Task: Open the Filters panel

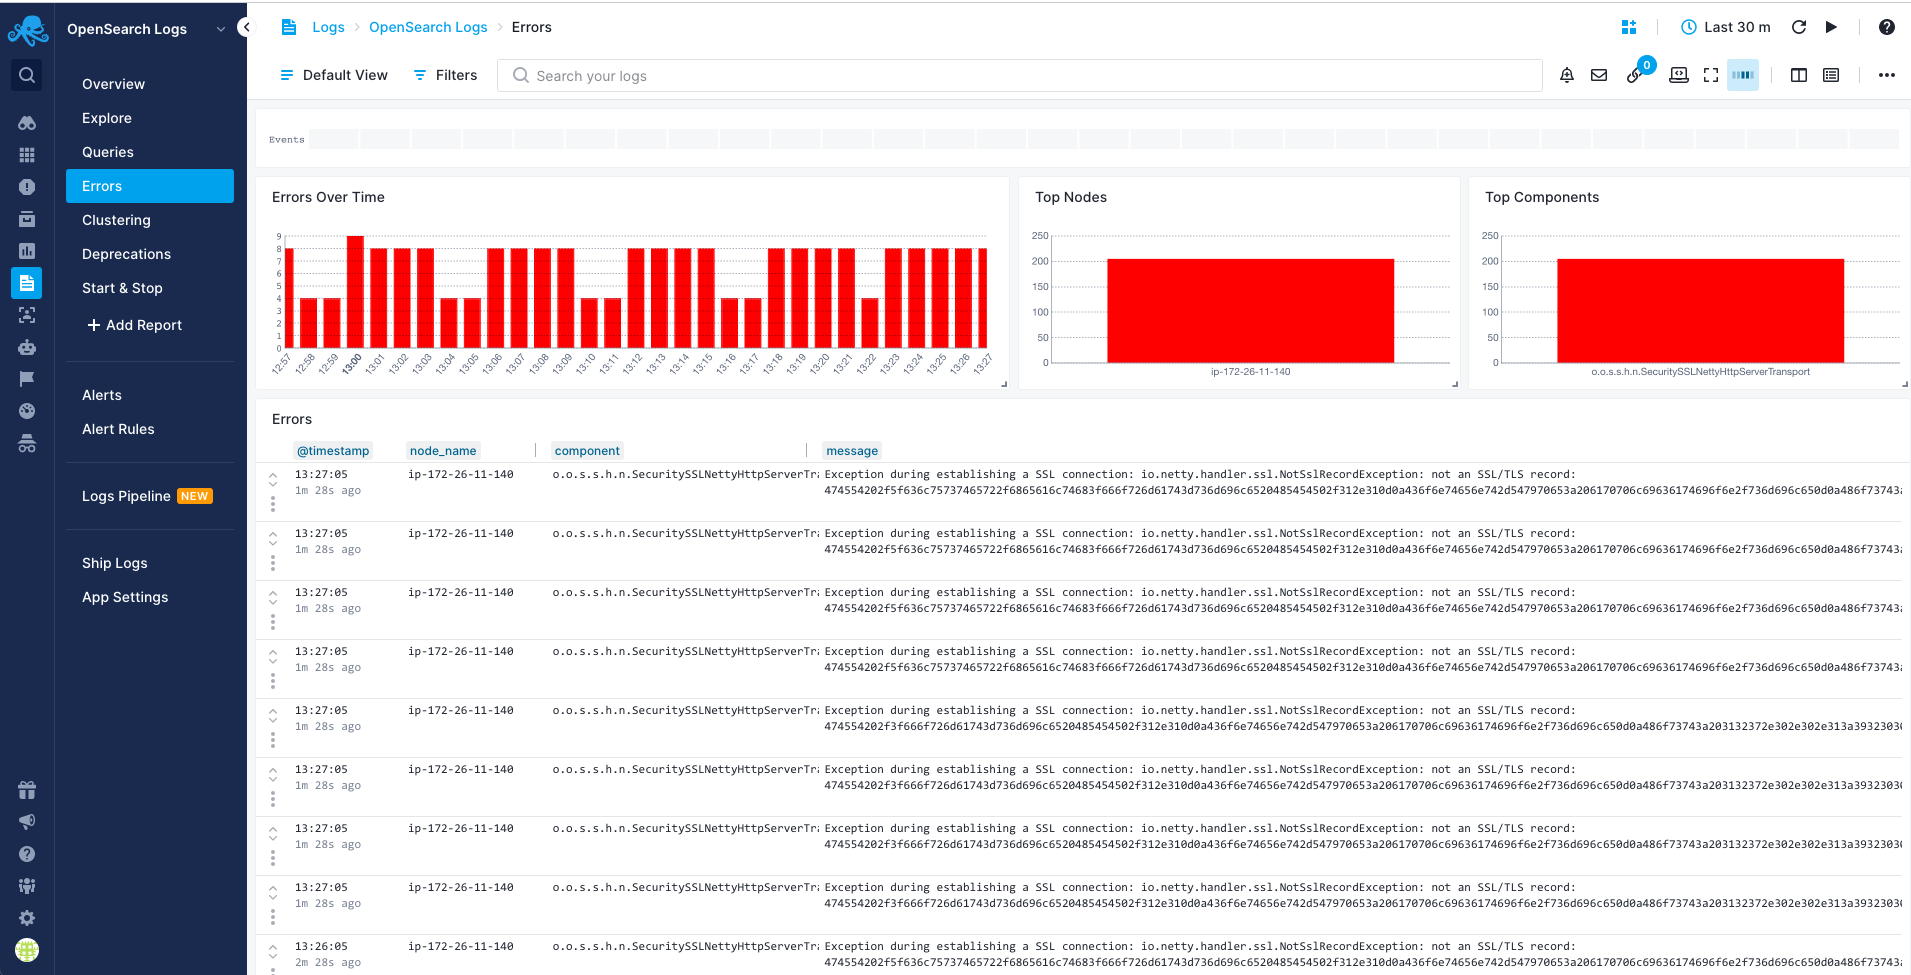Action: tap(445, 75)
